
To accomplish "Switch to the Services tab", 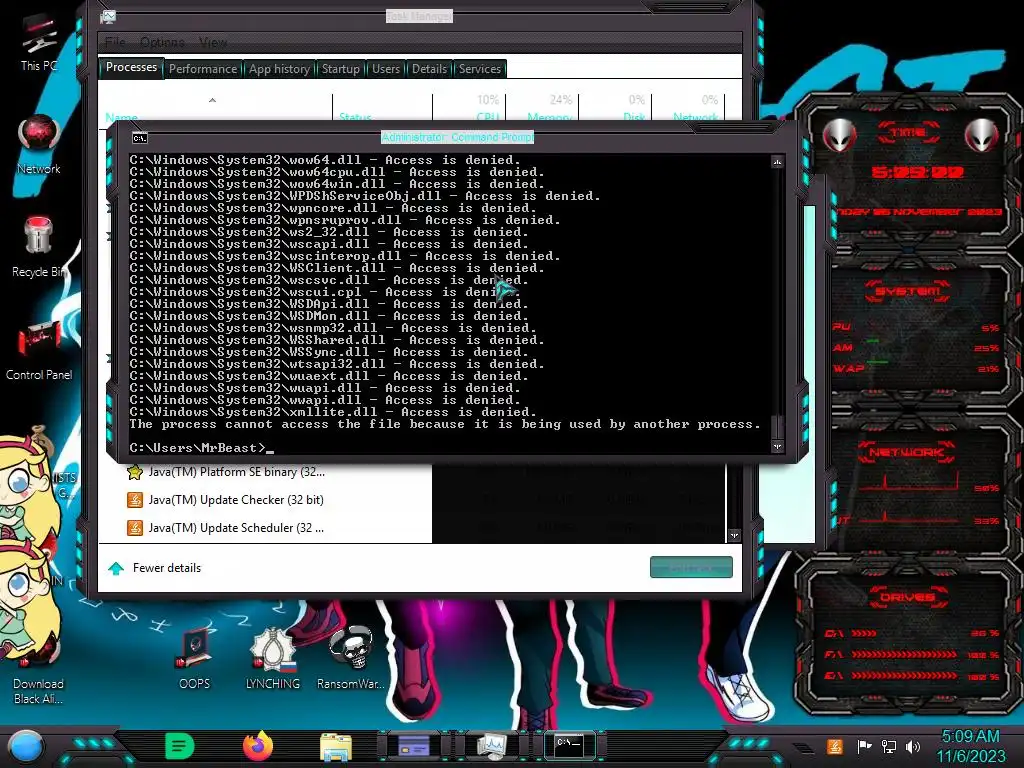I will [x=480, y=69].
